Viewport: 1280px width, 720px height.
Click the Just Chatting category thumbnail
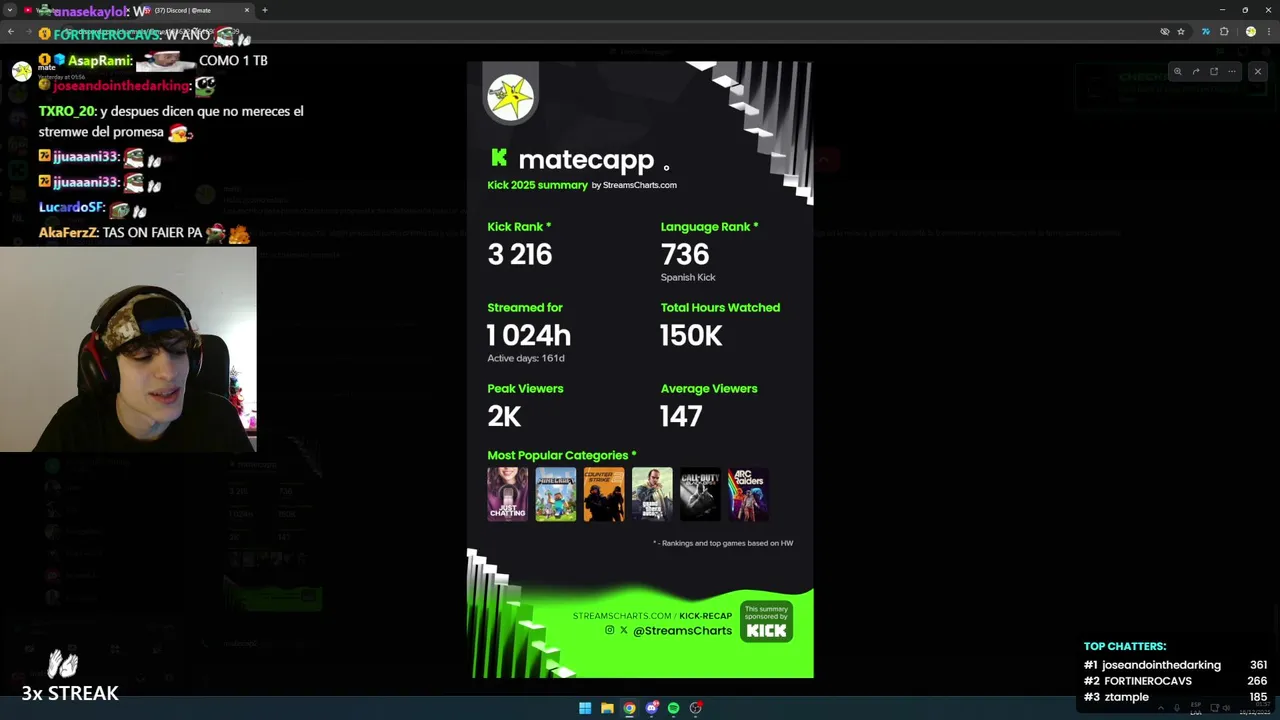pyautogui.click(x=507, y=494)
